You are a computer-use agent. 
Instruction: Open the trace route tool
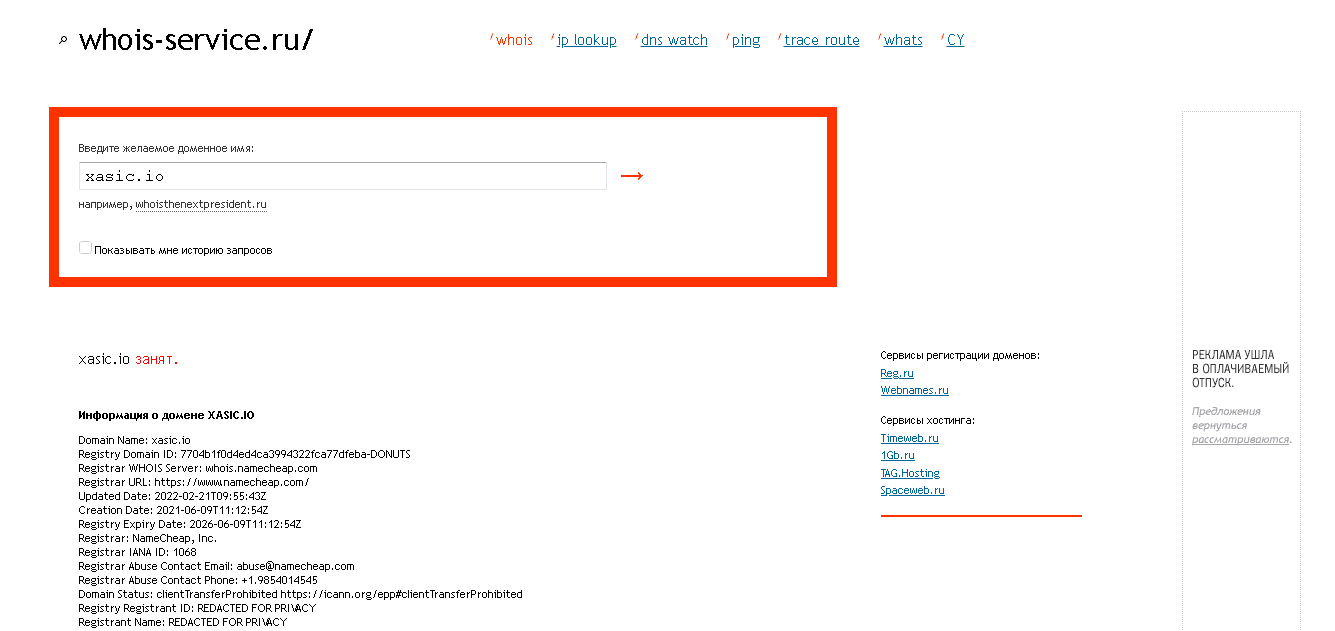[821, 41]
